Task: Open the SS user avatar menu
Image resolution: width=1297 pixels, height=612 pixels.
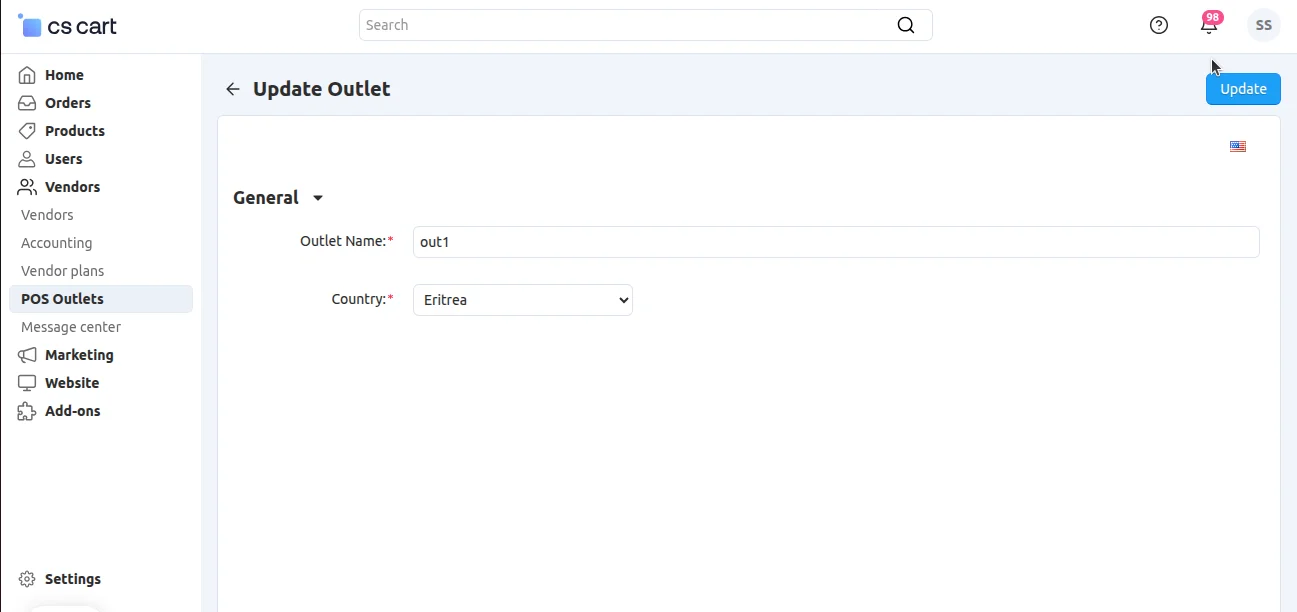Action: 1263,26
